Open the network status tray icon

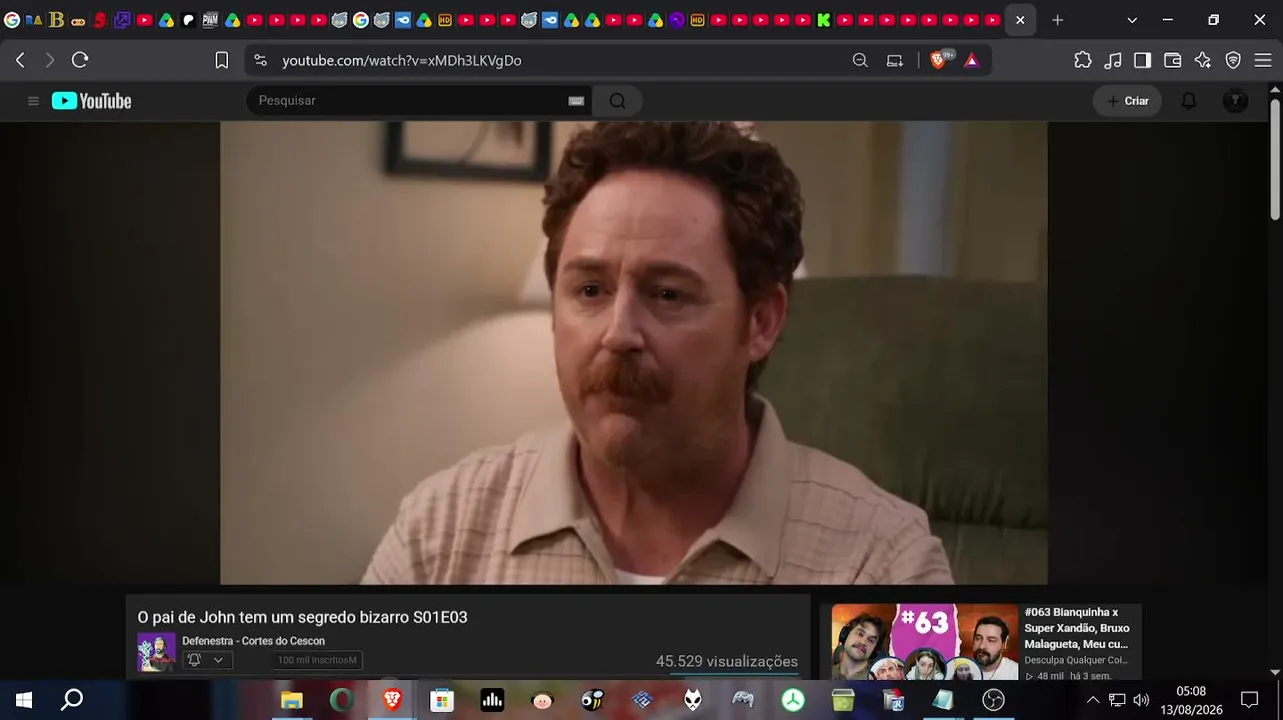[1117, 700]
